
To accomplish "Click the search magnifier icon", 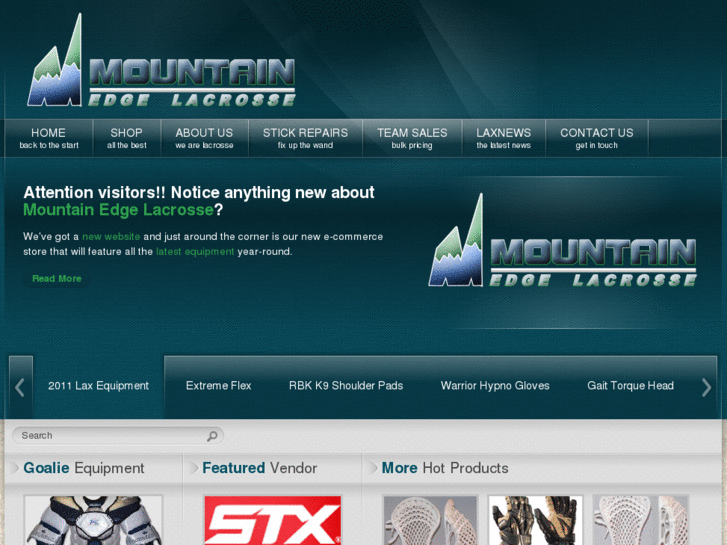I will pos(212,436).
